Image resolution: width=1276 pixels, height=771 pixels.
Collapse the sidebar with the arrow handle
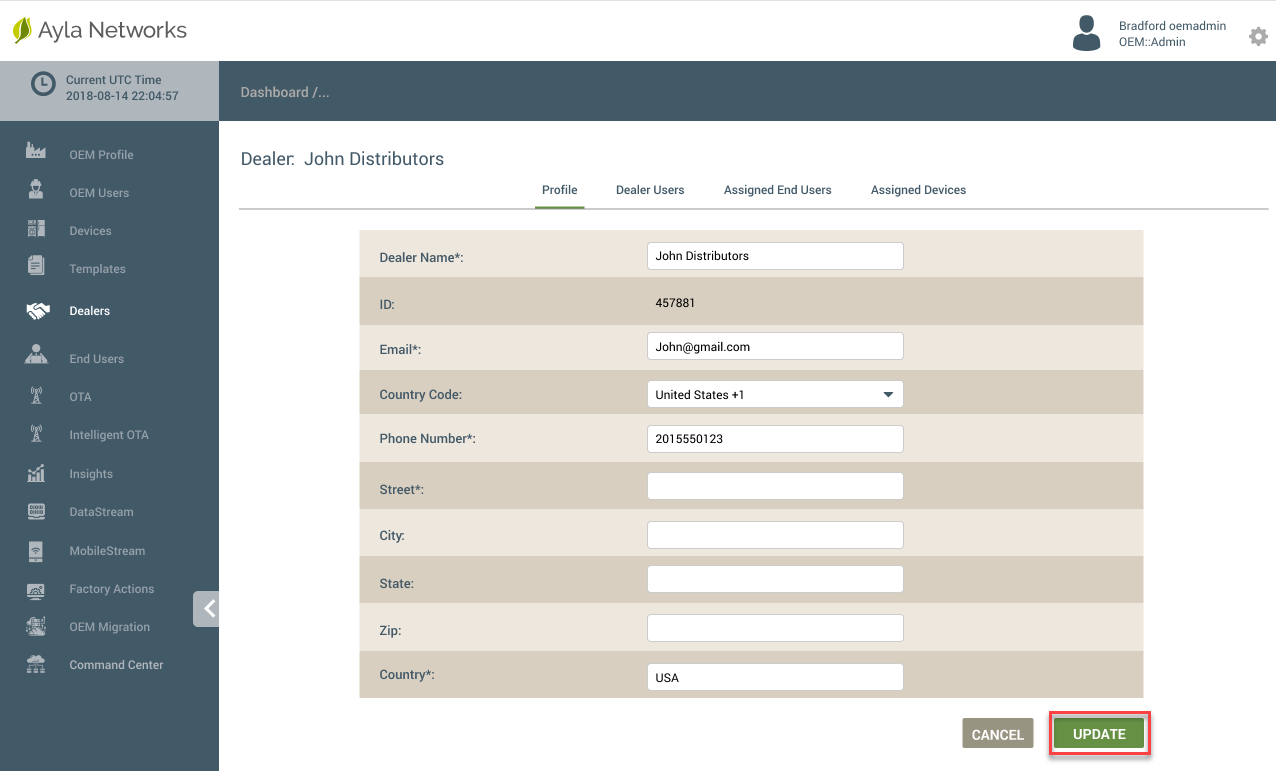[x=206, y=609]
